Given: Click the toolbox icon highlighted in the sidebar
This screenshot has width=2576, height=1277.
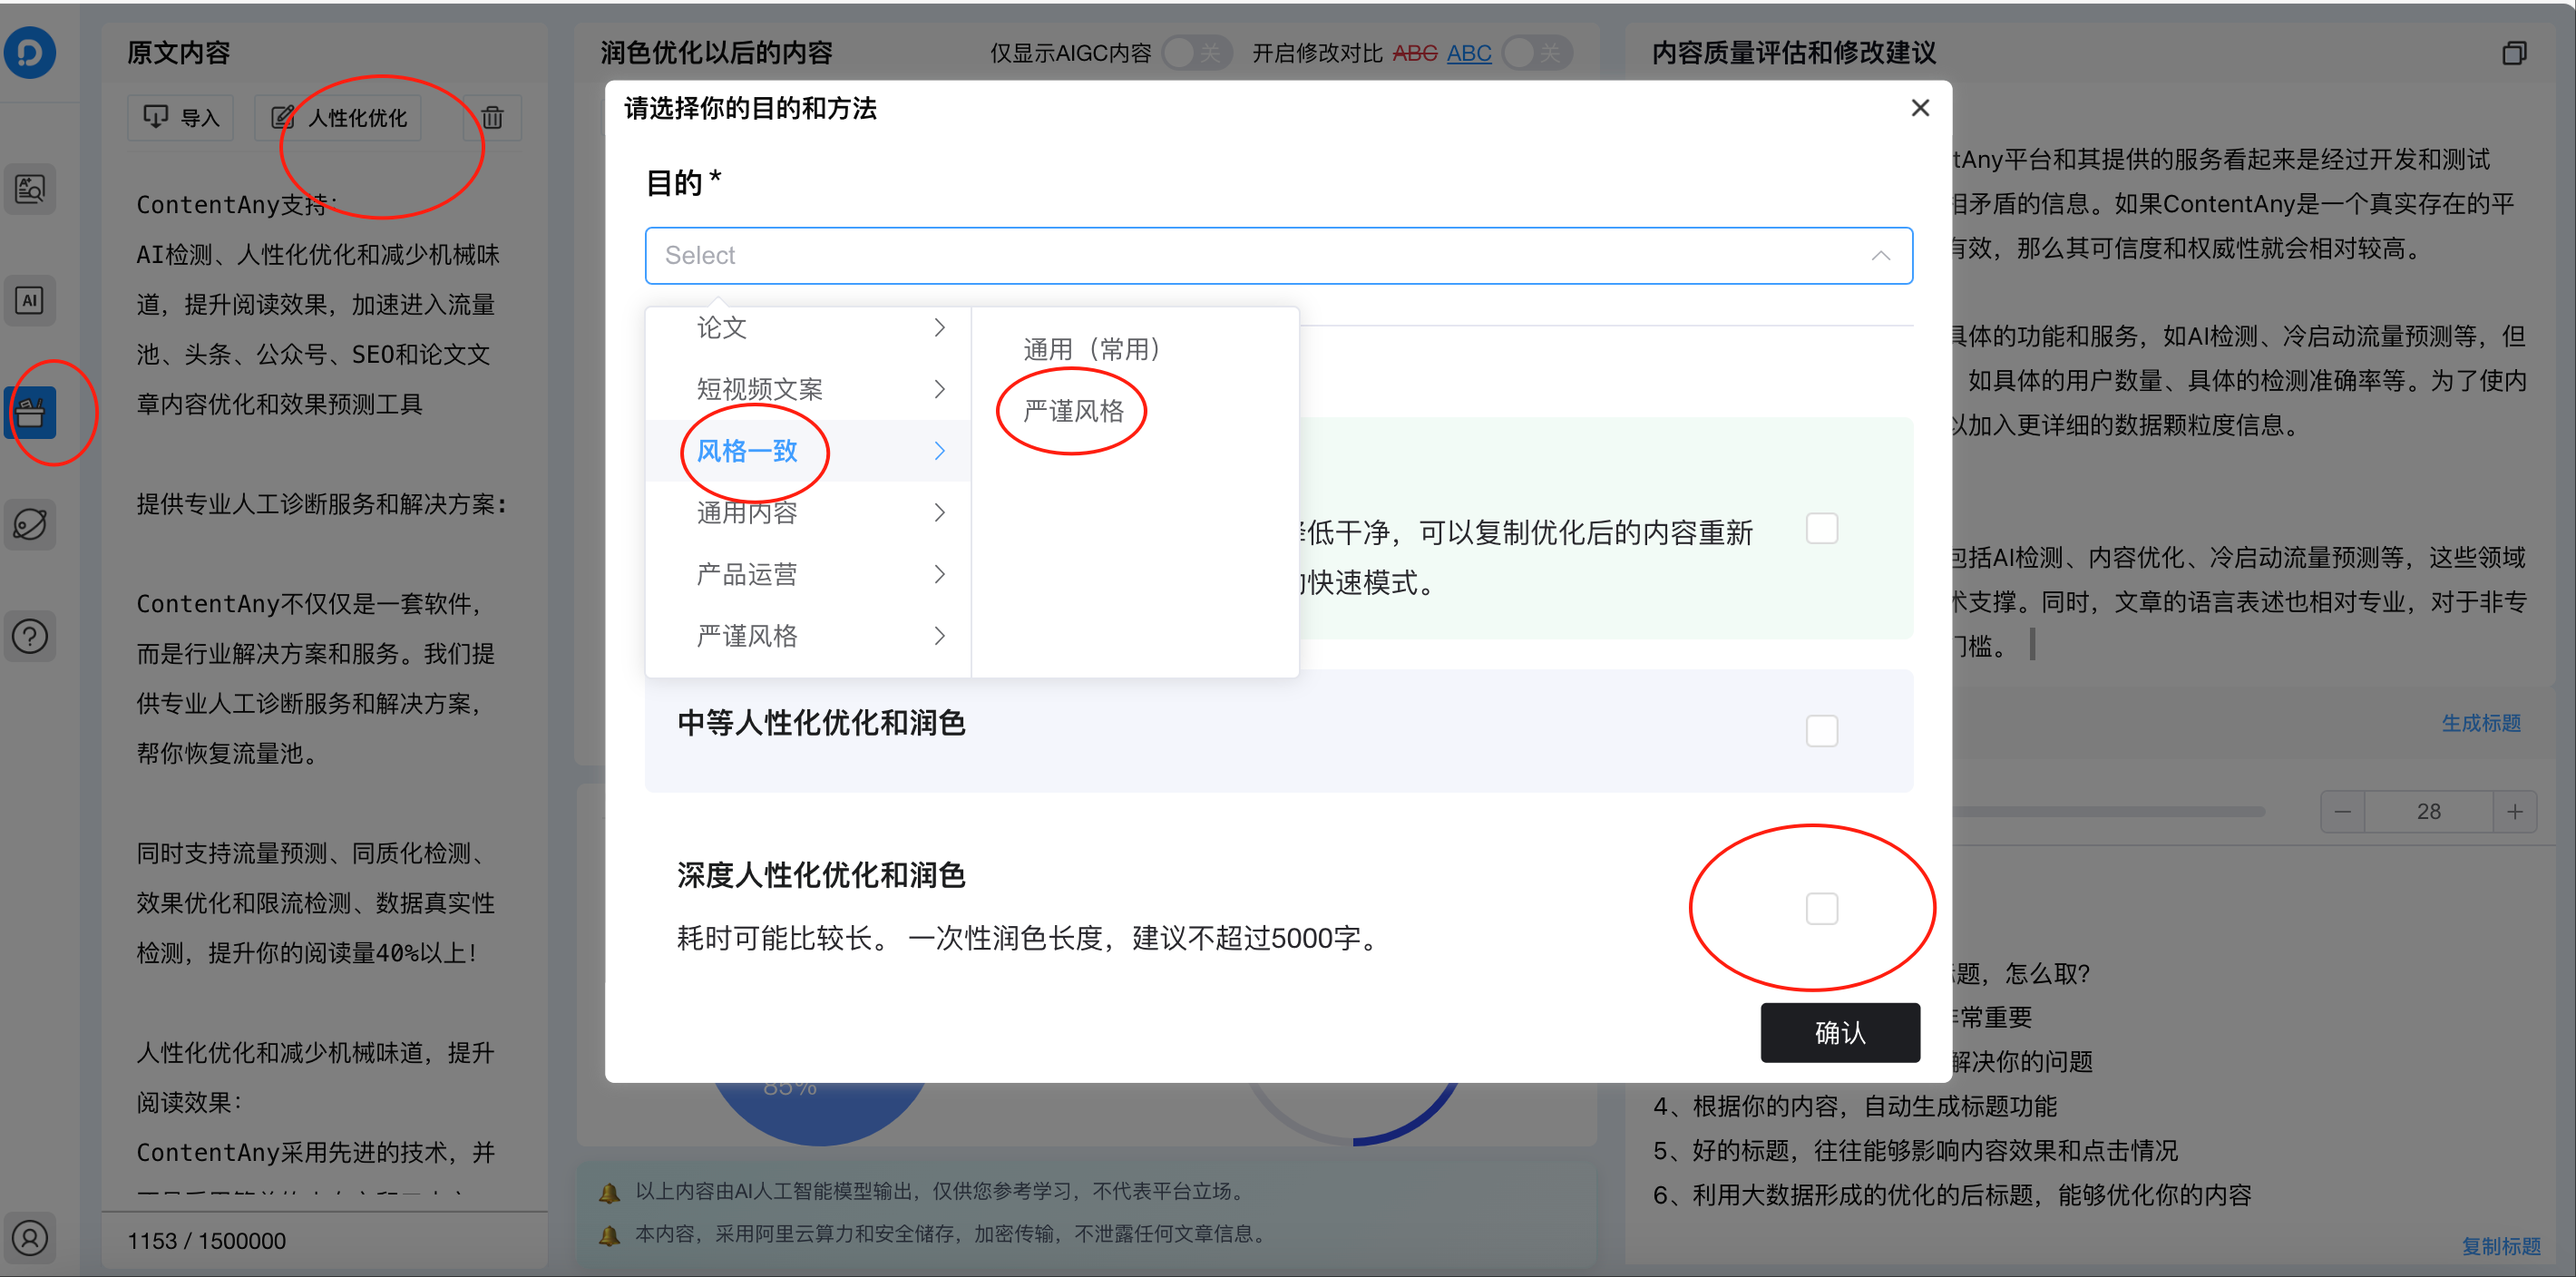Looking at the screenshot, I should [x=30, y=412].
